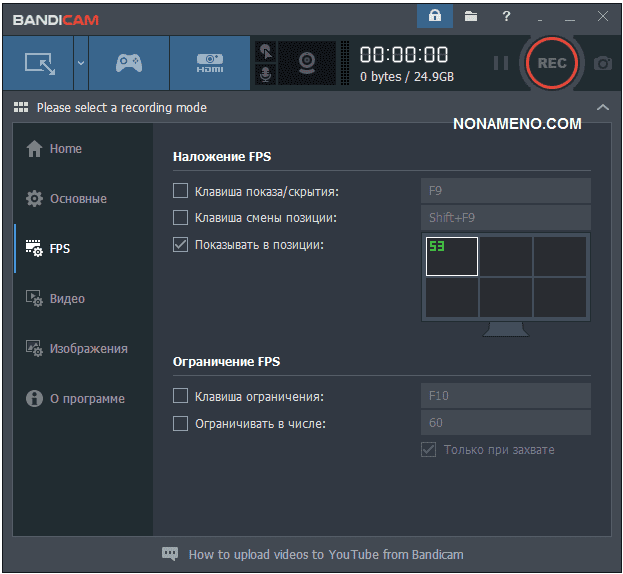Click the camera screenshot icon

[602, 63]
